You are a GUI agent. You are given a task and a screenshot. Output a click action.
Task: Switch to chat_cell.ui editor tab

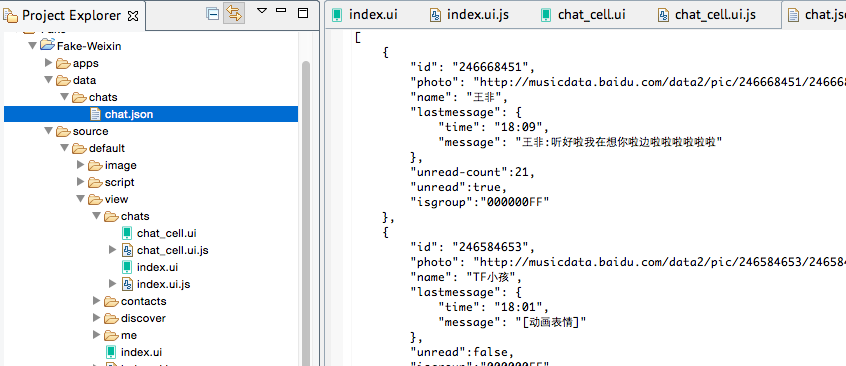pyautogui.click(x=583, y=15)
